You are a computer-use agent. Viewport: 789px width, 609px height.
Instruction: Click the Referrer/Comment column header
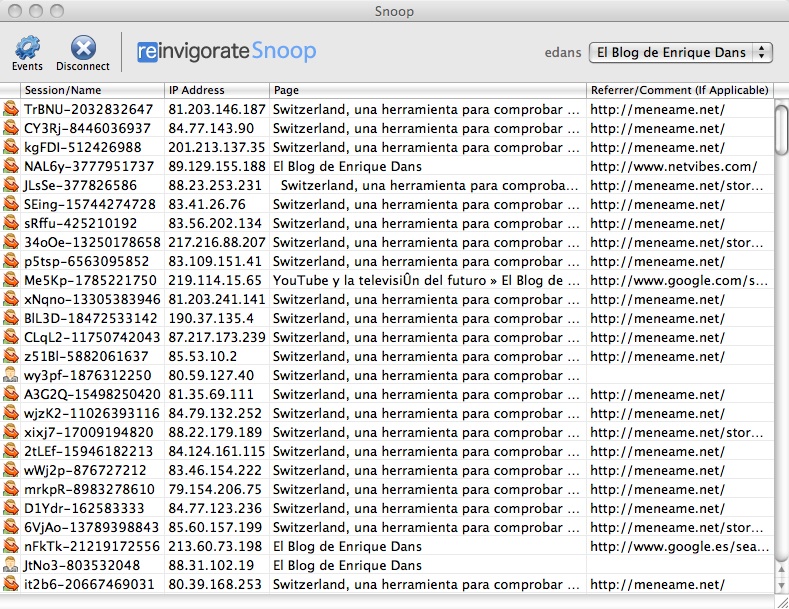[x=679, y=90]
